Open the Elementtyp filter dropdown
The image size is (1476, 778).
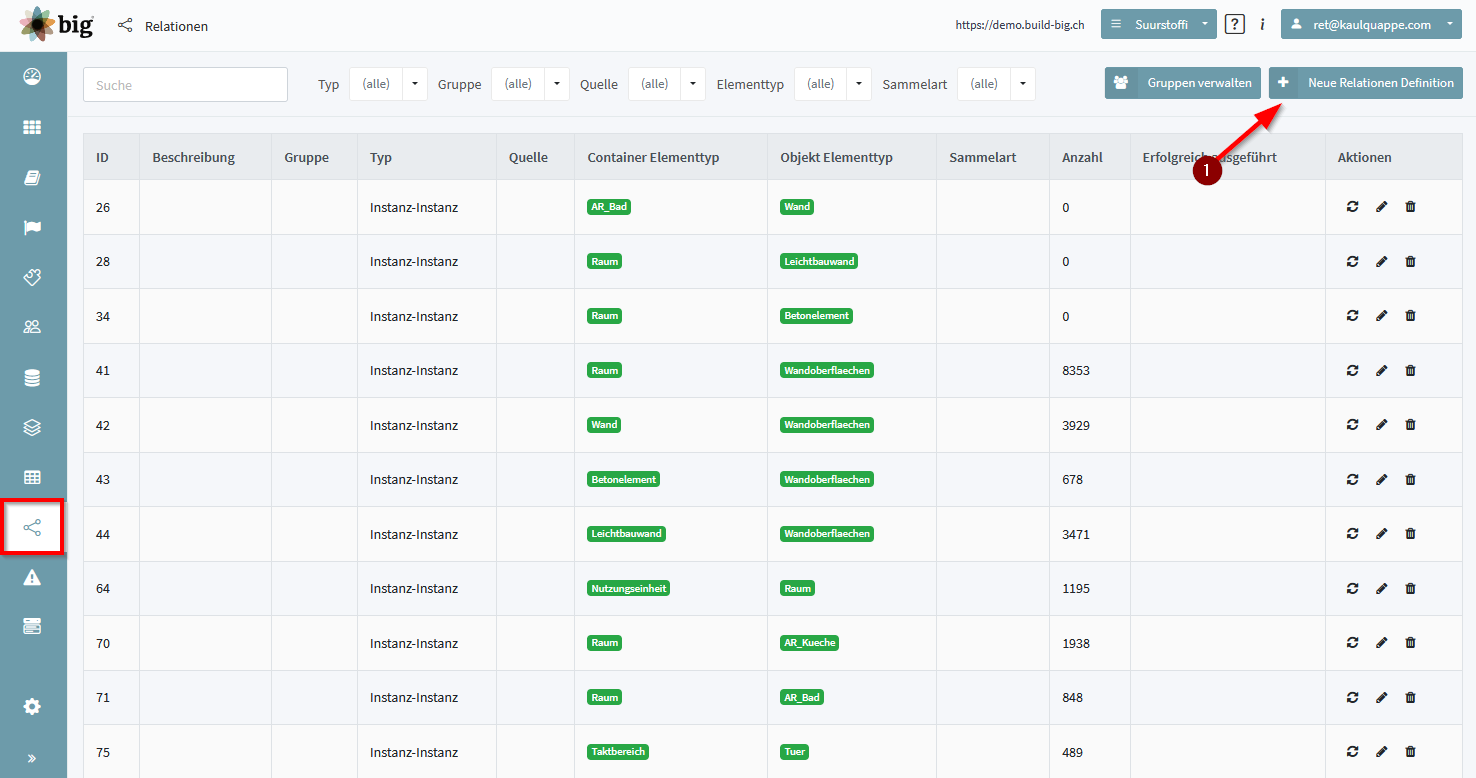point(833,84)
